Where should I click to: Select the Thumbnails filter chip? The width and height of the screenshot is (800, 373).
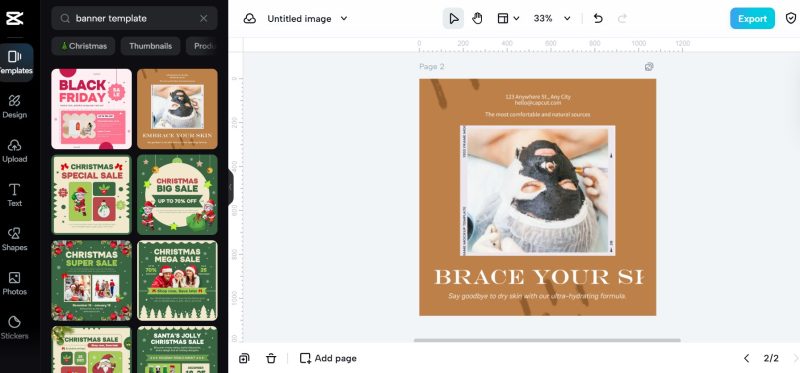point(151,46)
